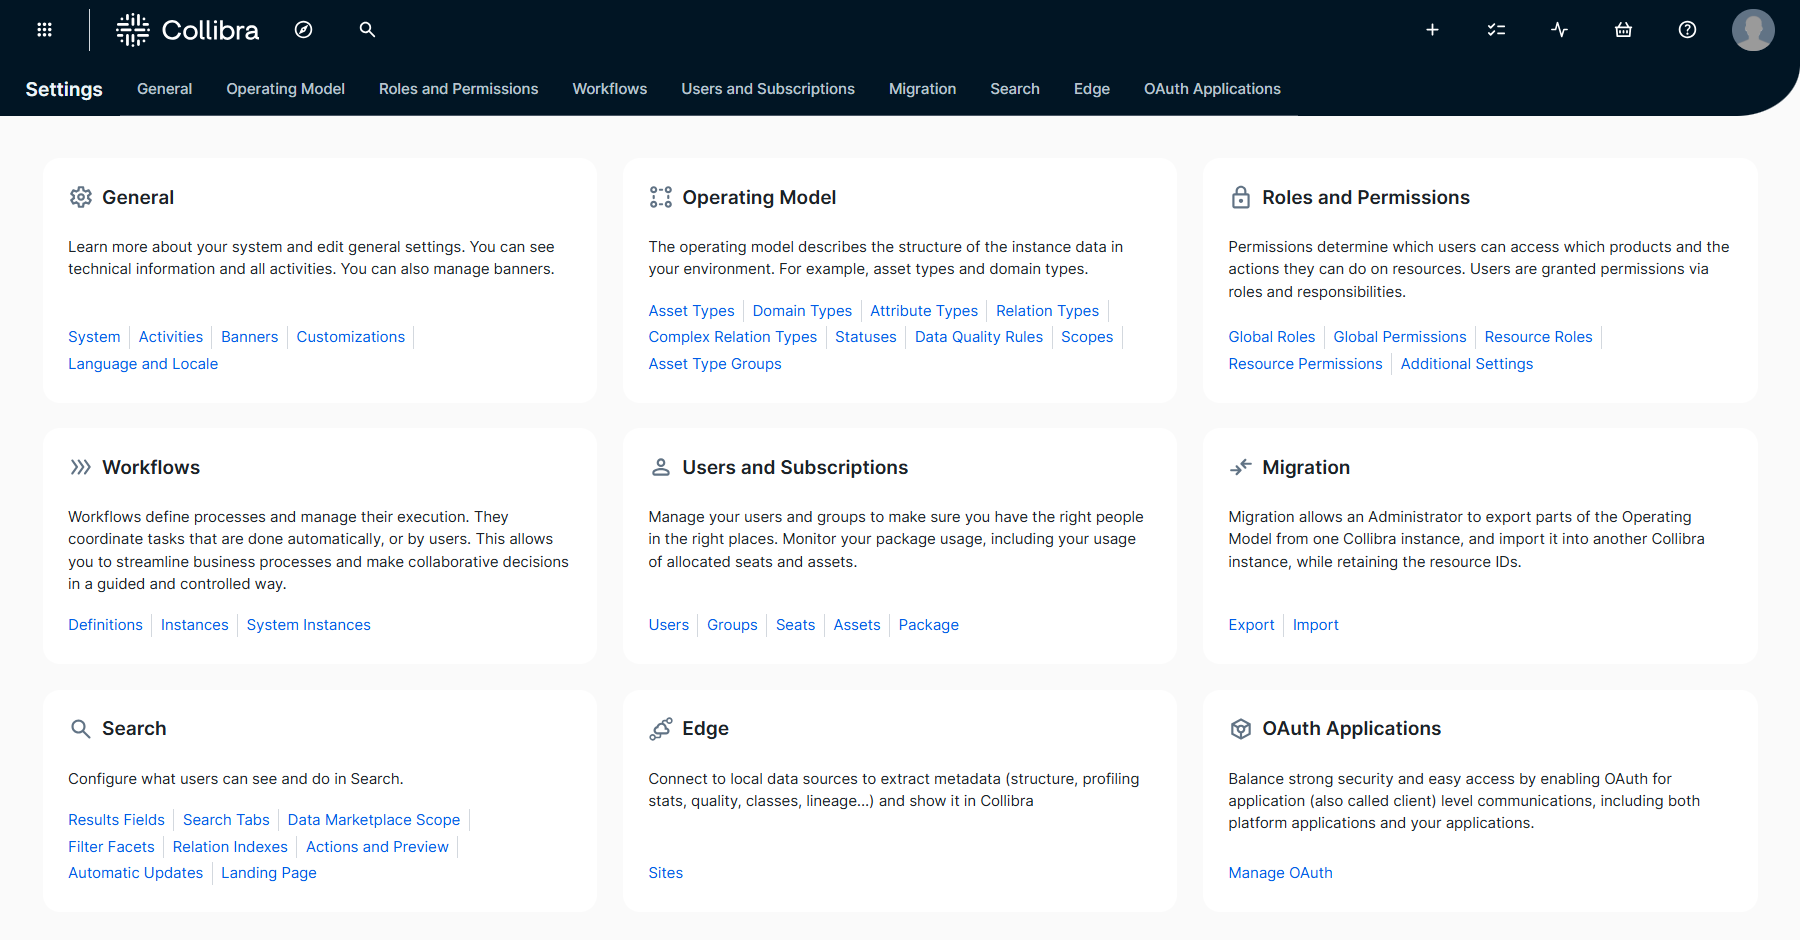Switch to the Operating Model tab

tap(285, 89)
